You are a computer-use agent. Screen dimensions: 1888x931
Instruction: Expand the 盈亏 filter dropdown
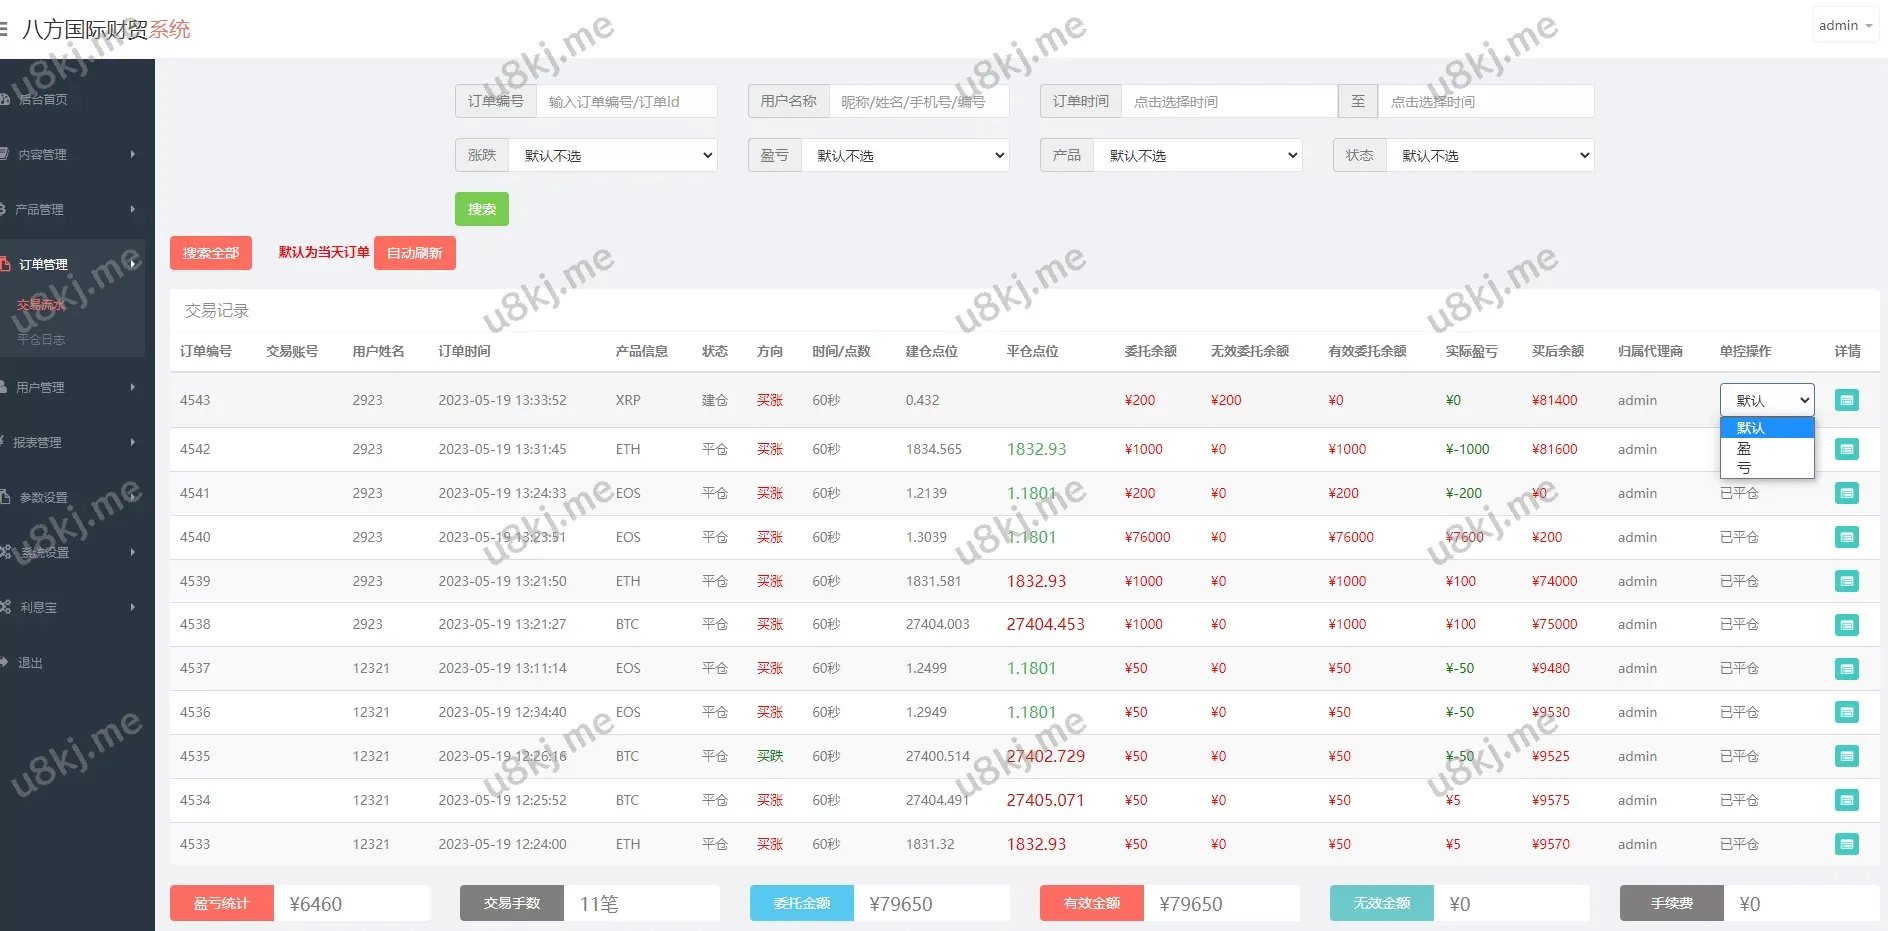click(904, 155)
